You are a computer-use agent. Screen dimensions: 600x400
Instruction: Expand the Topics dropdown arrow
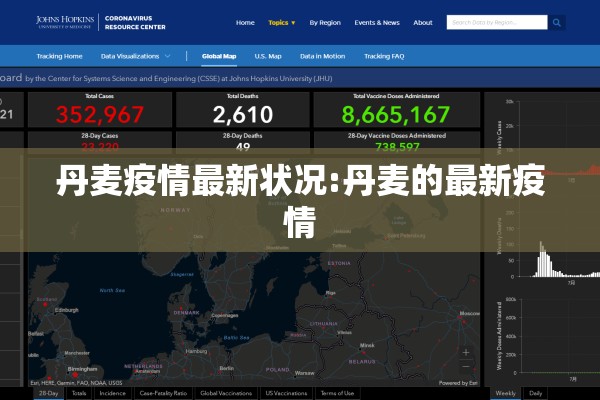click(293, 23)
